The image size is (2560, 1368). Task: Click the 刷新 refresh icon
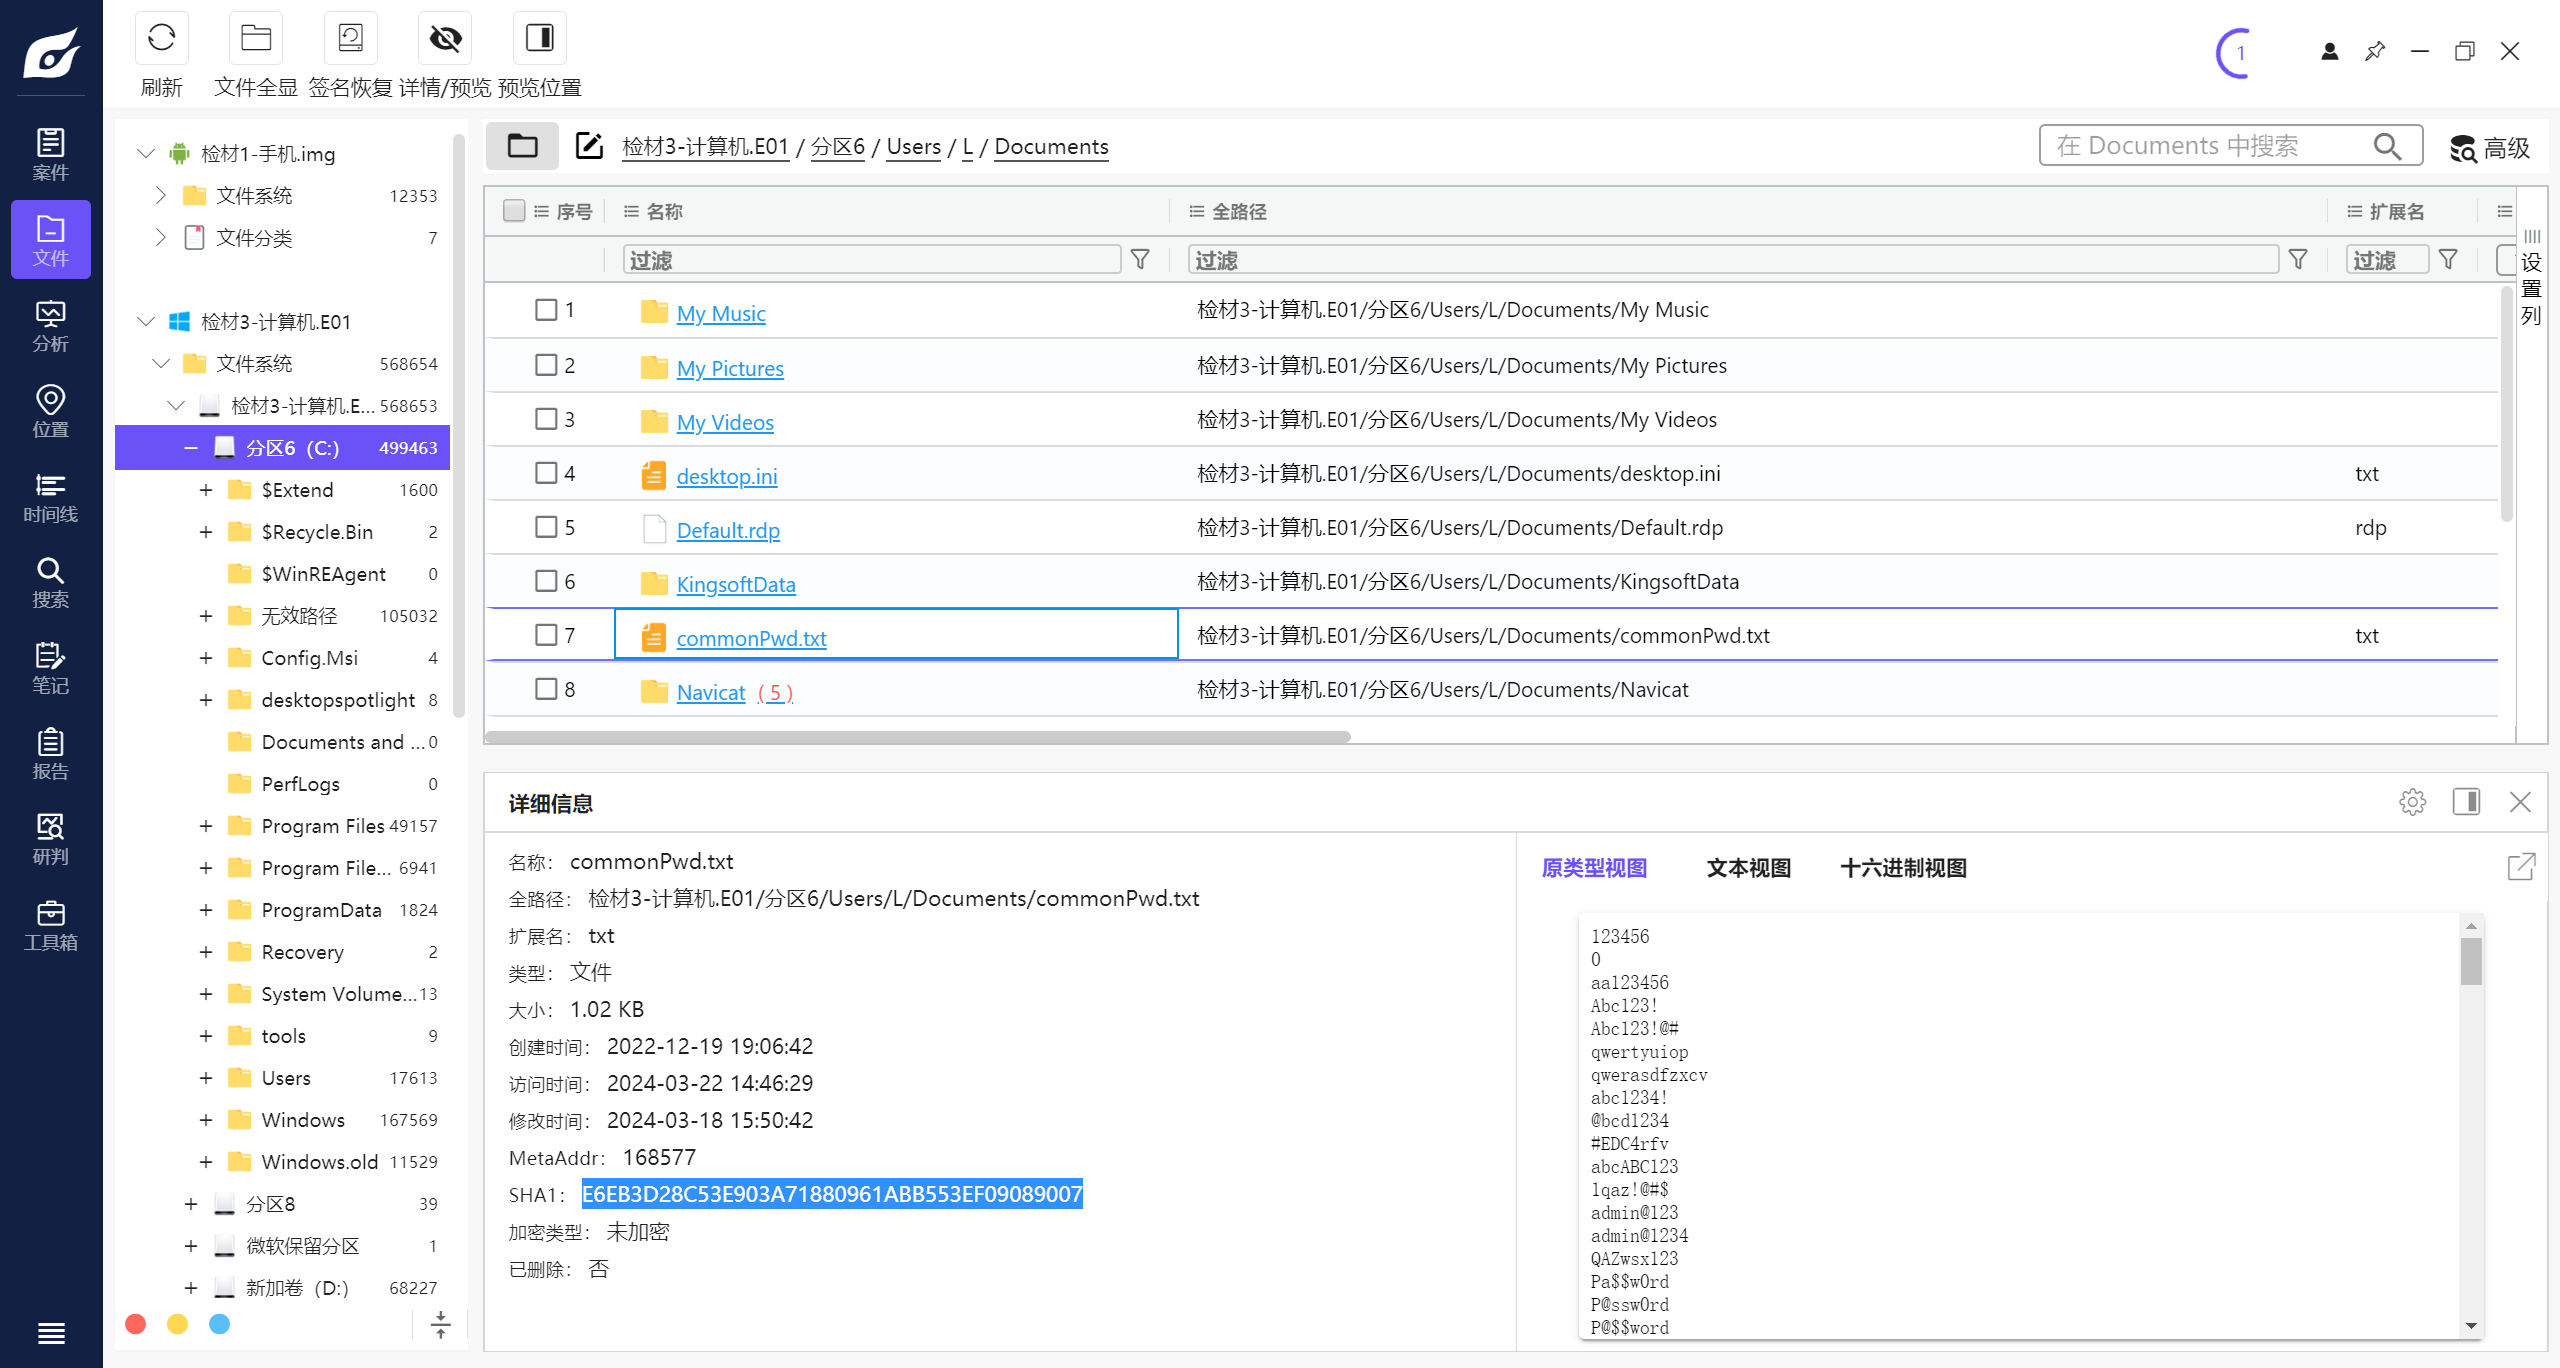pos(161,39)
